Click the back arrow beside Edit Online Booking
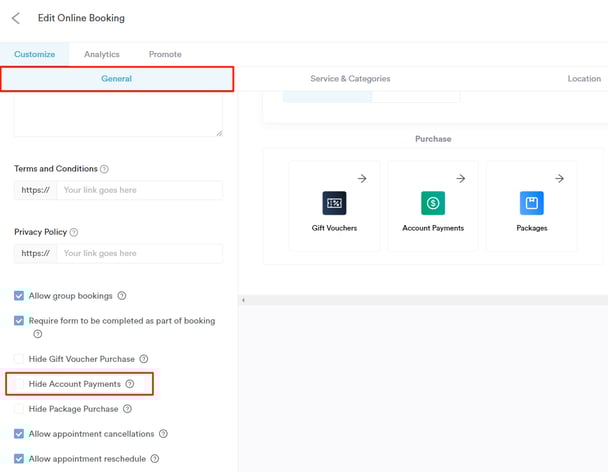The height and width of the screenshot is (472, 608). [16, 18]
